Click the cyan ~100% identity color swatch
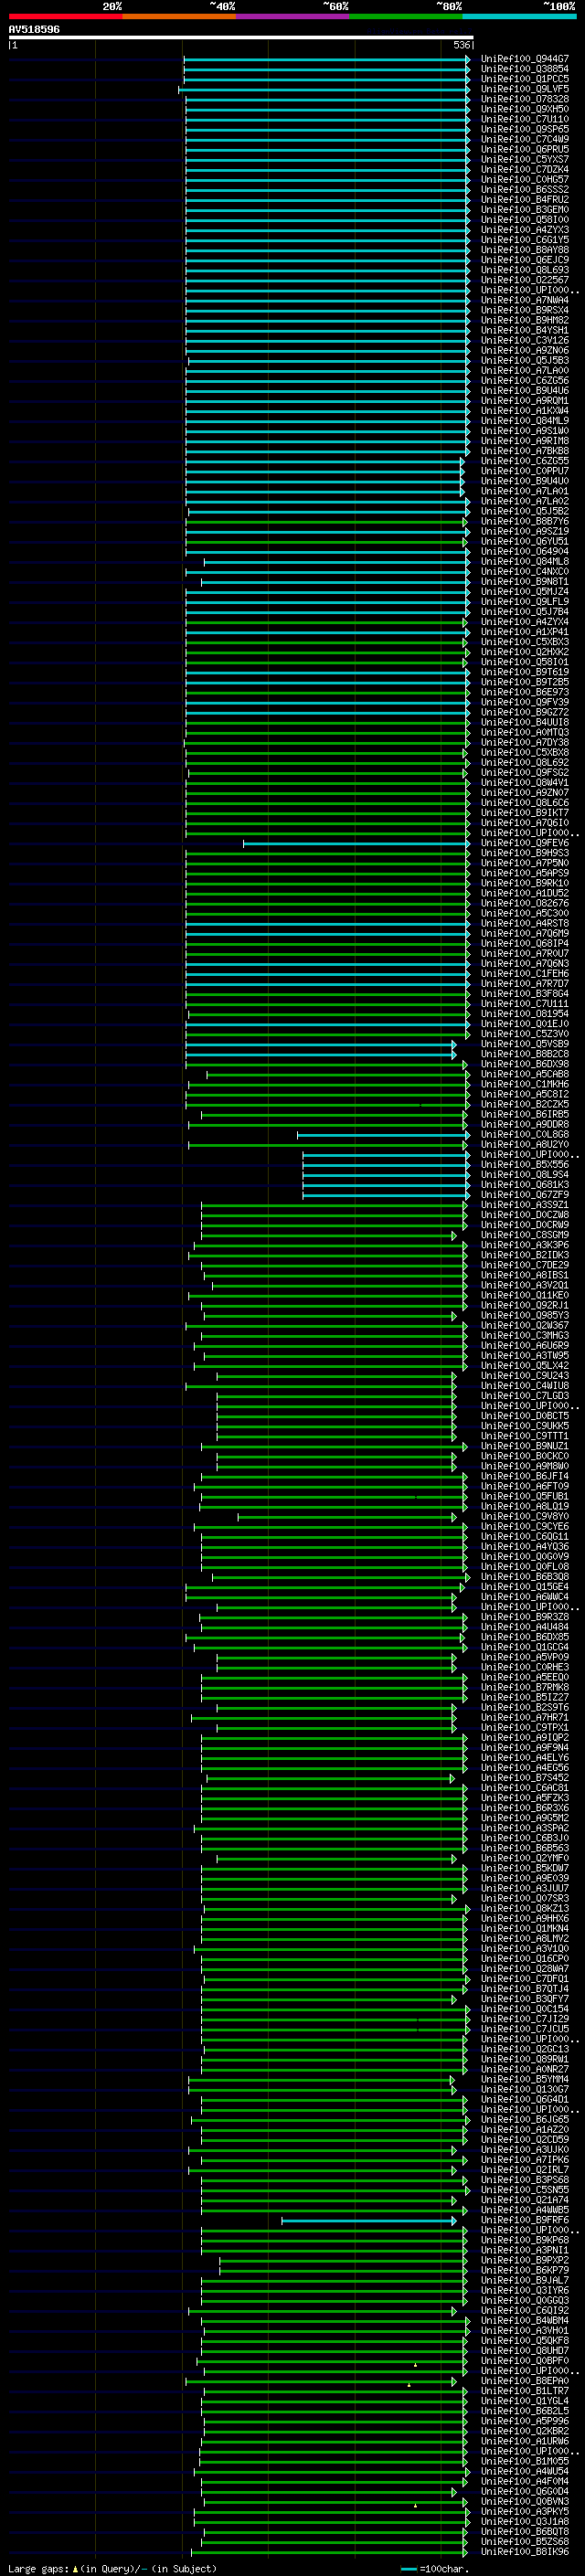 520,16
